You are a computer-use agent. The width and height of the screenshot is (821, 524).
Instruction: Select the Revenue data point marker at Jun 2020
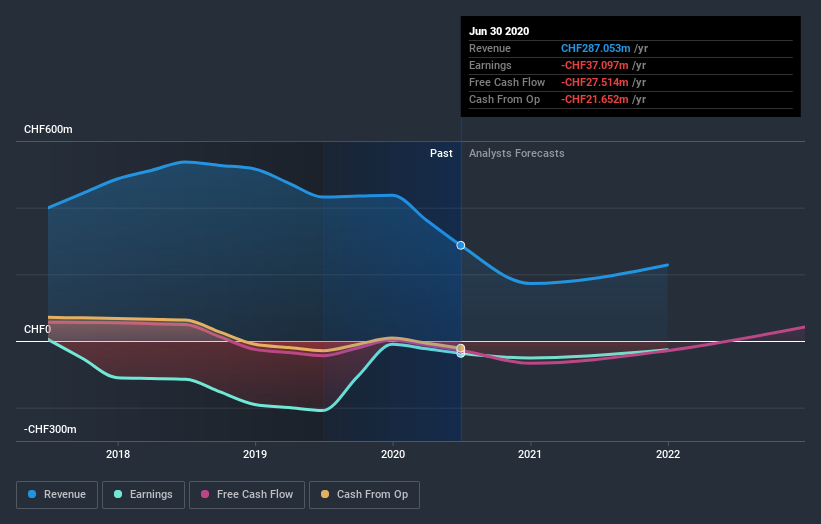461,246
